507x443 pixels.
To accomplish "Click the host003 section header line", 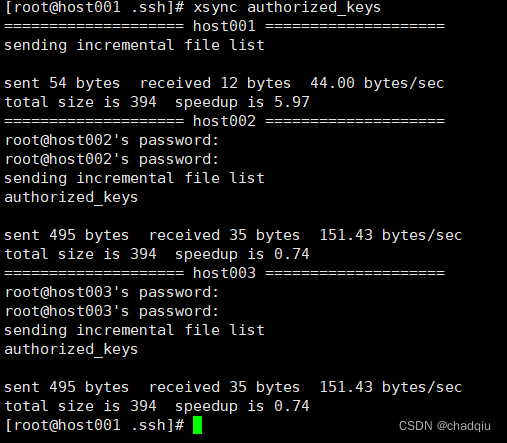I will click(x=224, y=273).
